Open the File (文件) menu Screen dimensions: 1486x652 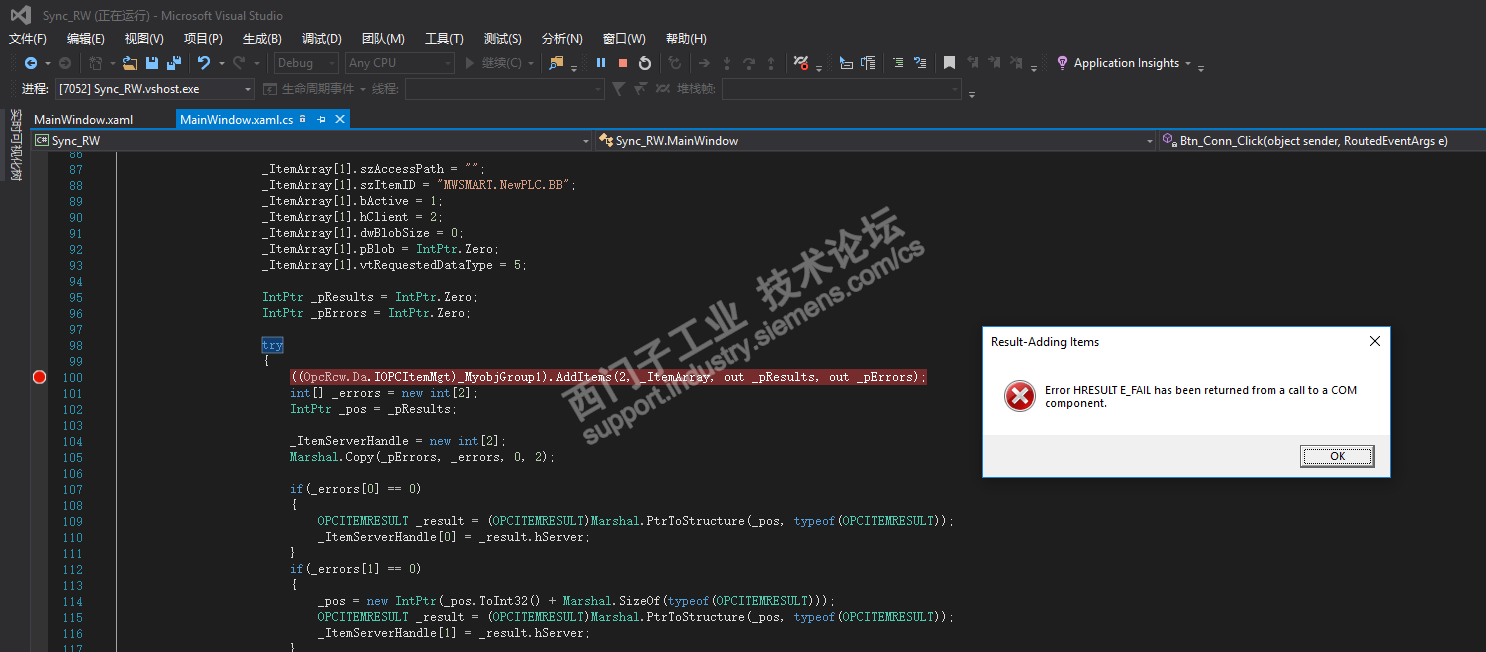pyautogui.click(x=28, y=39)
